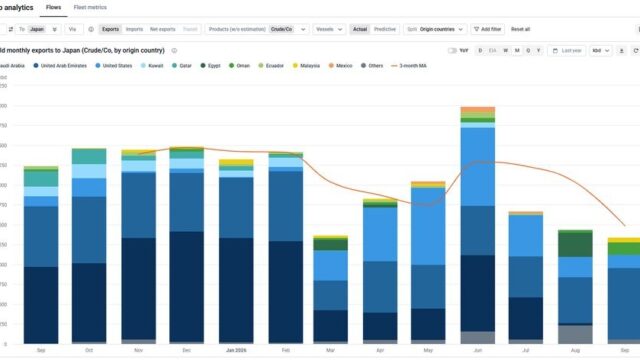Click Reset all filters
Image resolution: width=640 pixels, height=360 pixels.
tap(520, 29)
